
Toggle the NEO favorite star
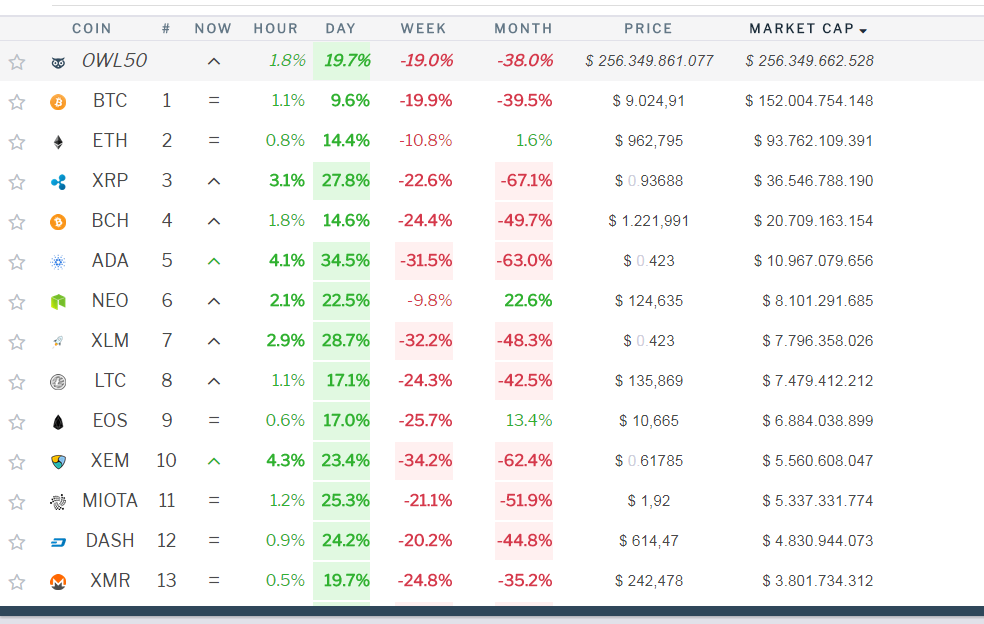tap(17, 302)
